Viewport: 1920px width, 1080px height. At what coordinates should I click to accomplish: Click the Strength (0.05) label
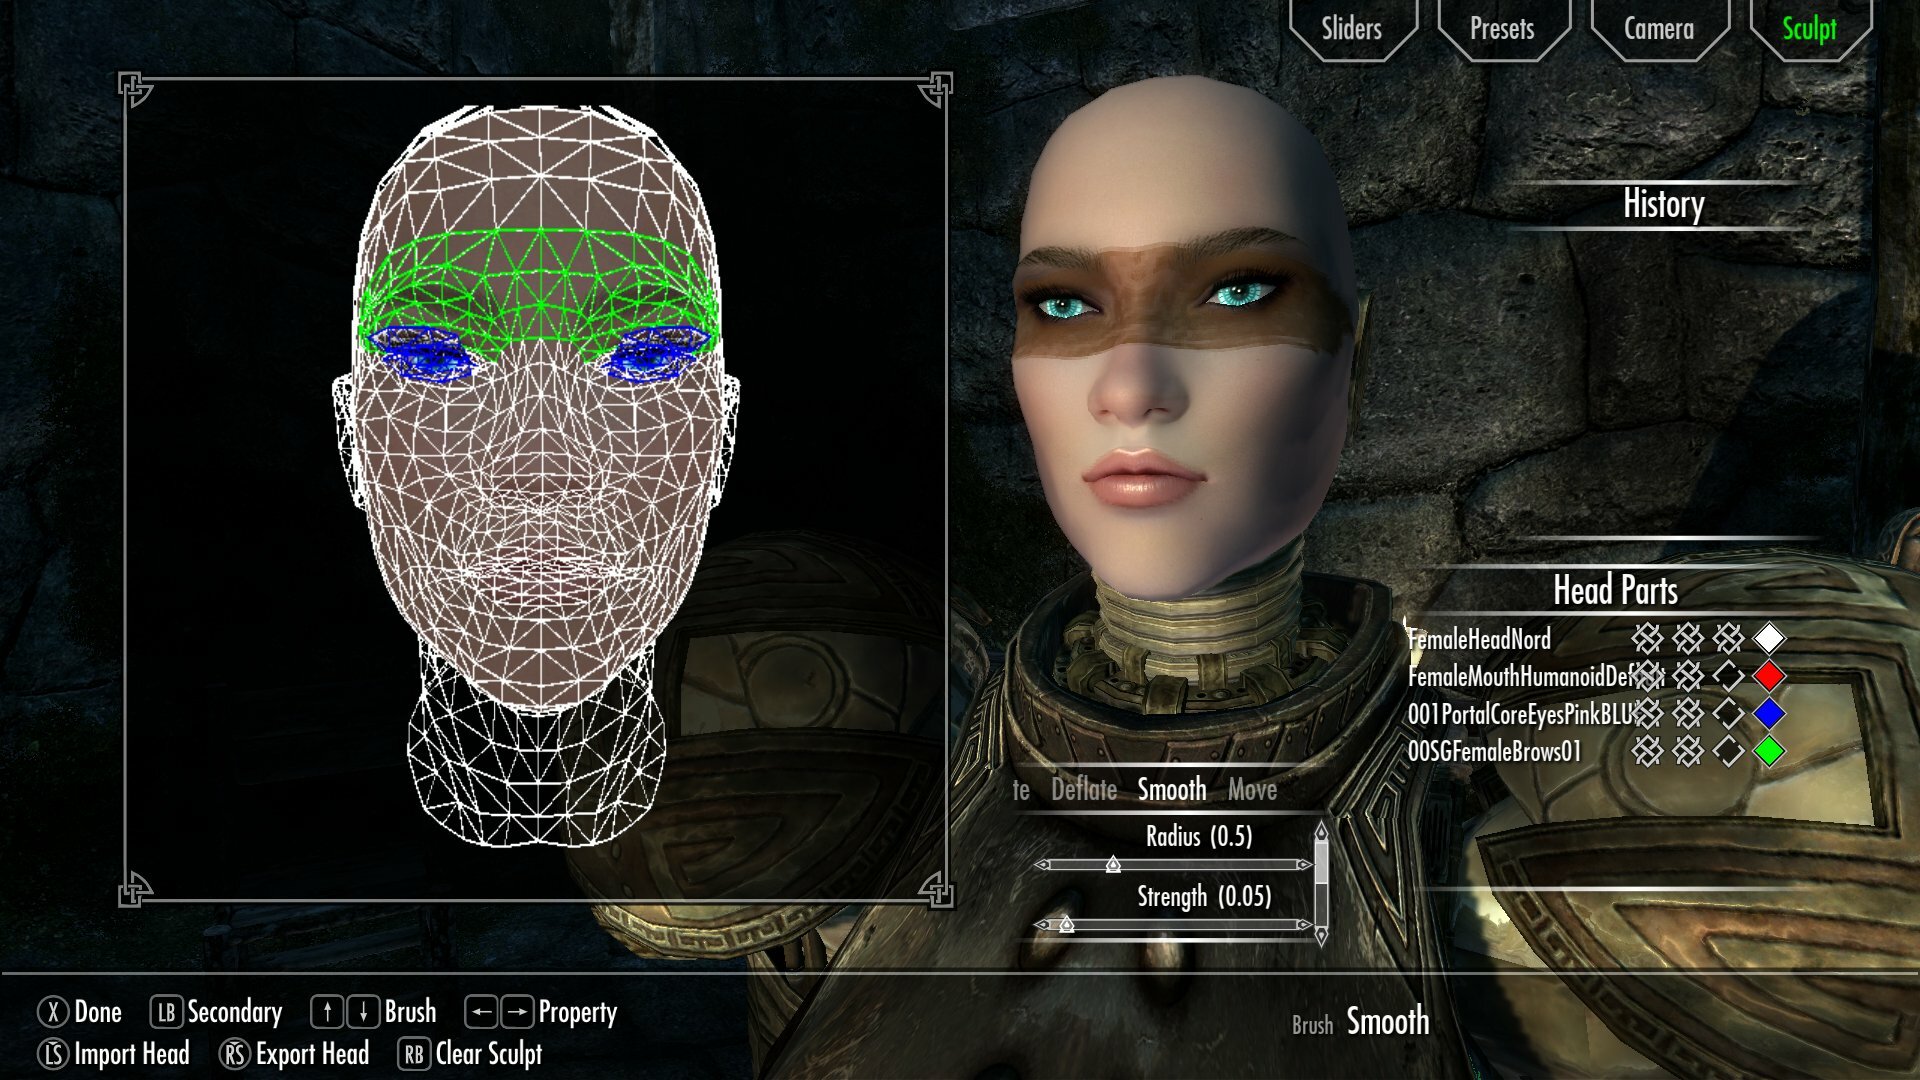coord(1204,896)
